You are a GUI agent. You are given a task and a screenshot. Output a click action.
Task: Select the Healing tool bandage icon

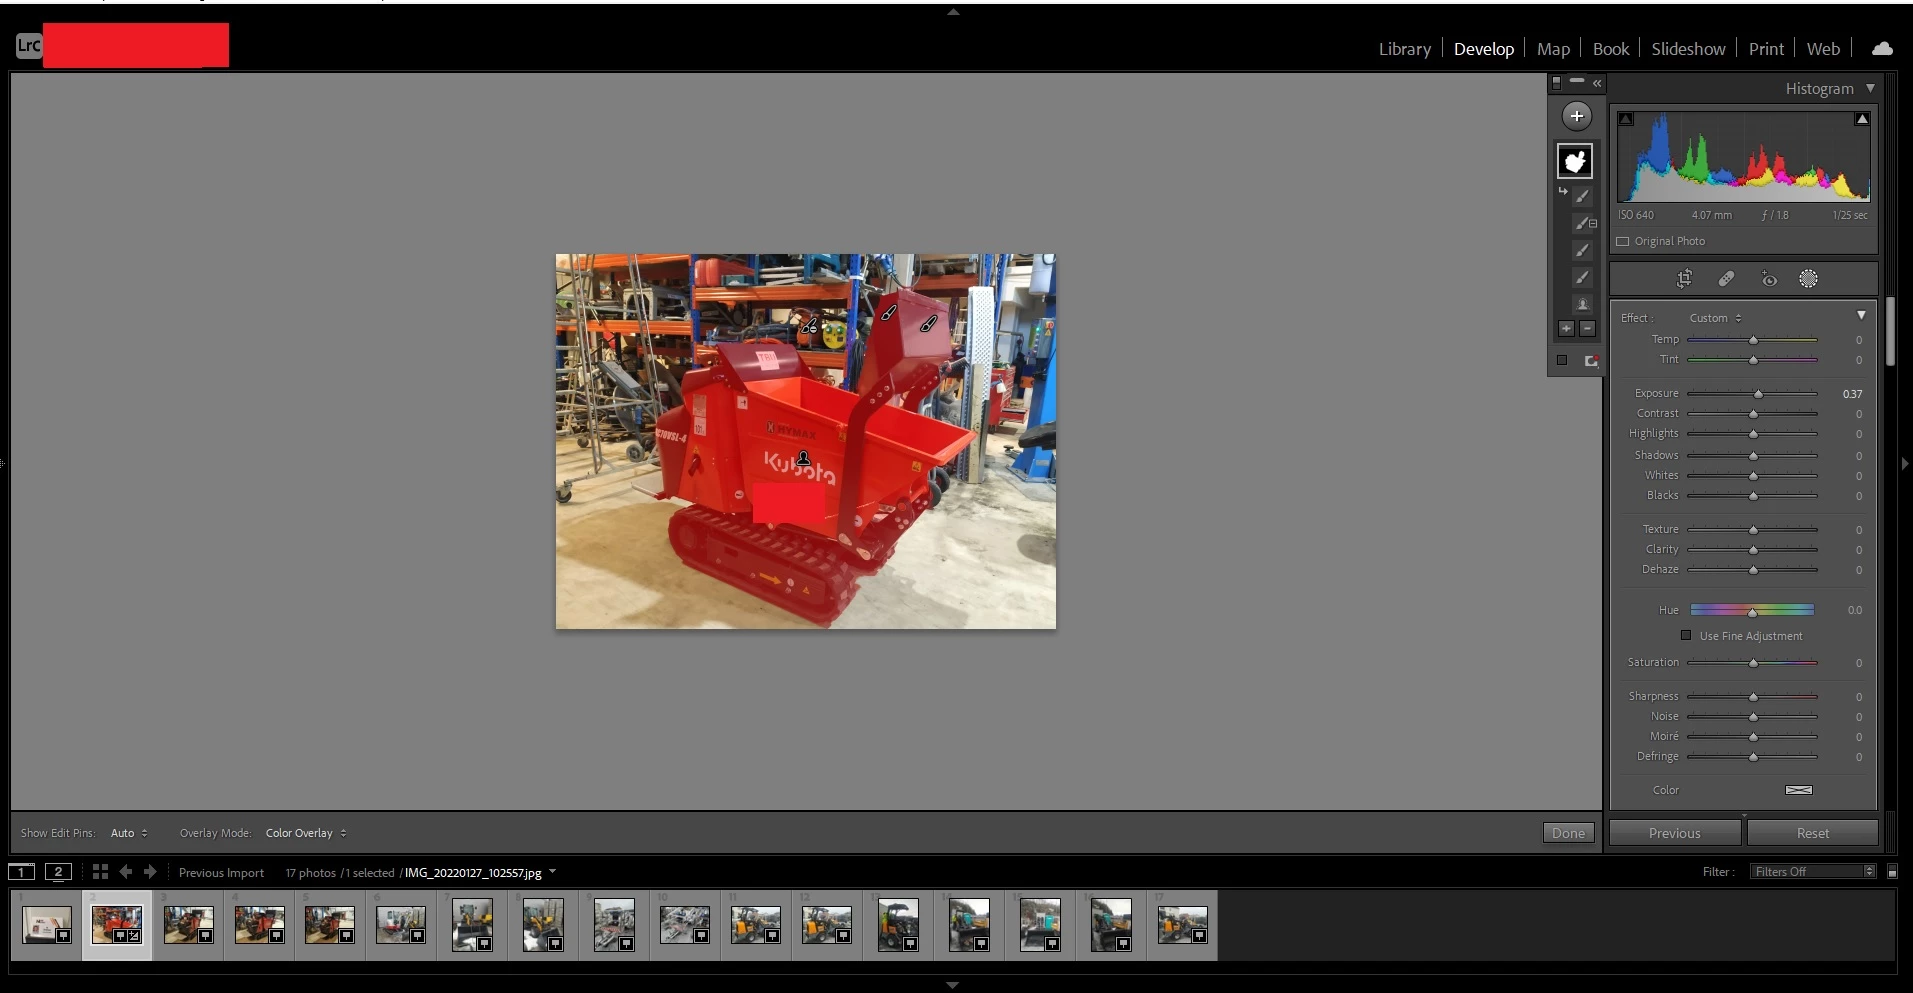coord(1726,279)
